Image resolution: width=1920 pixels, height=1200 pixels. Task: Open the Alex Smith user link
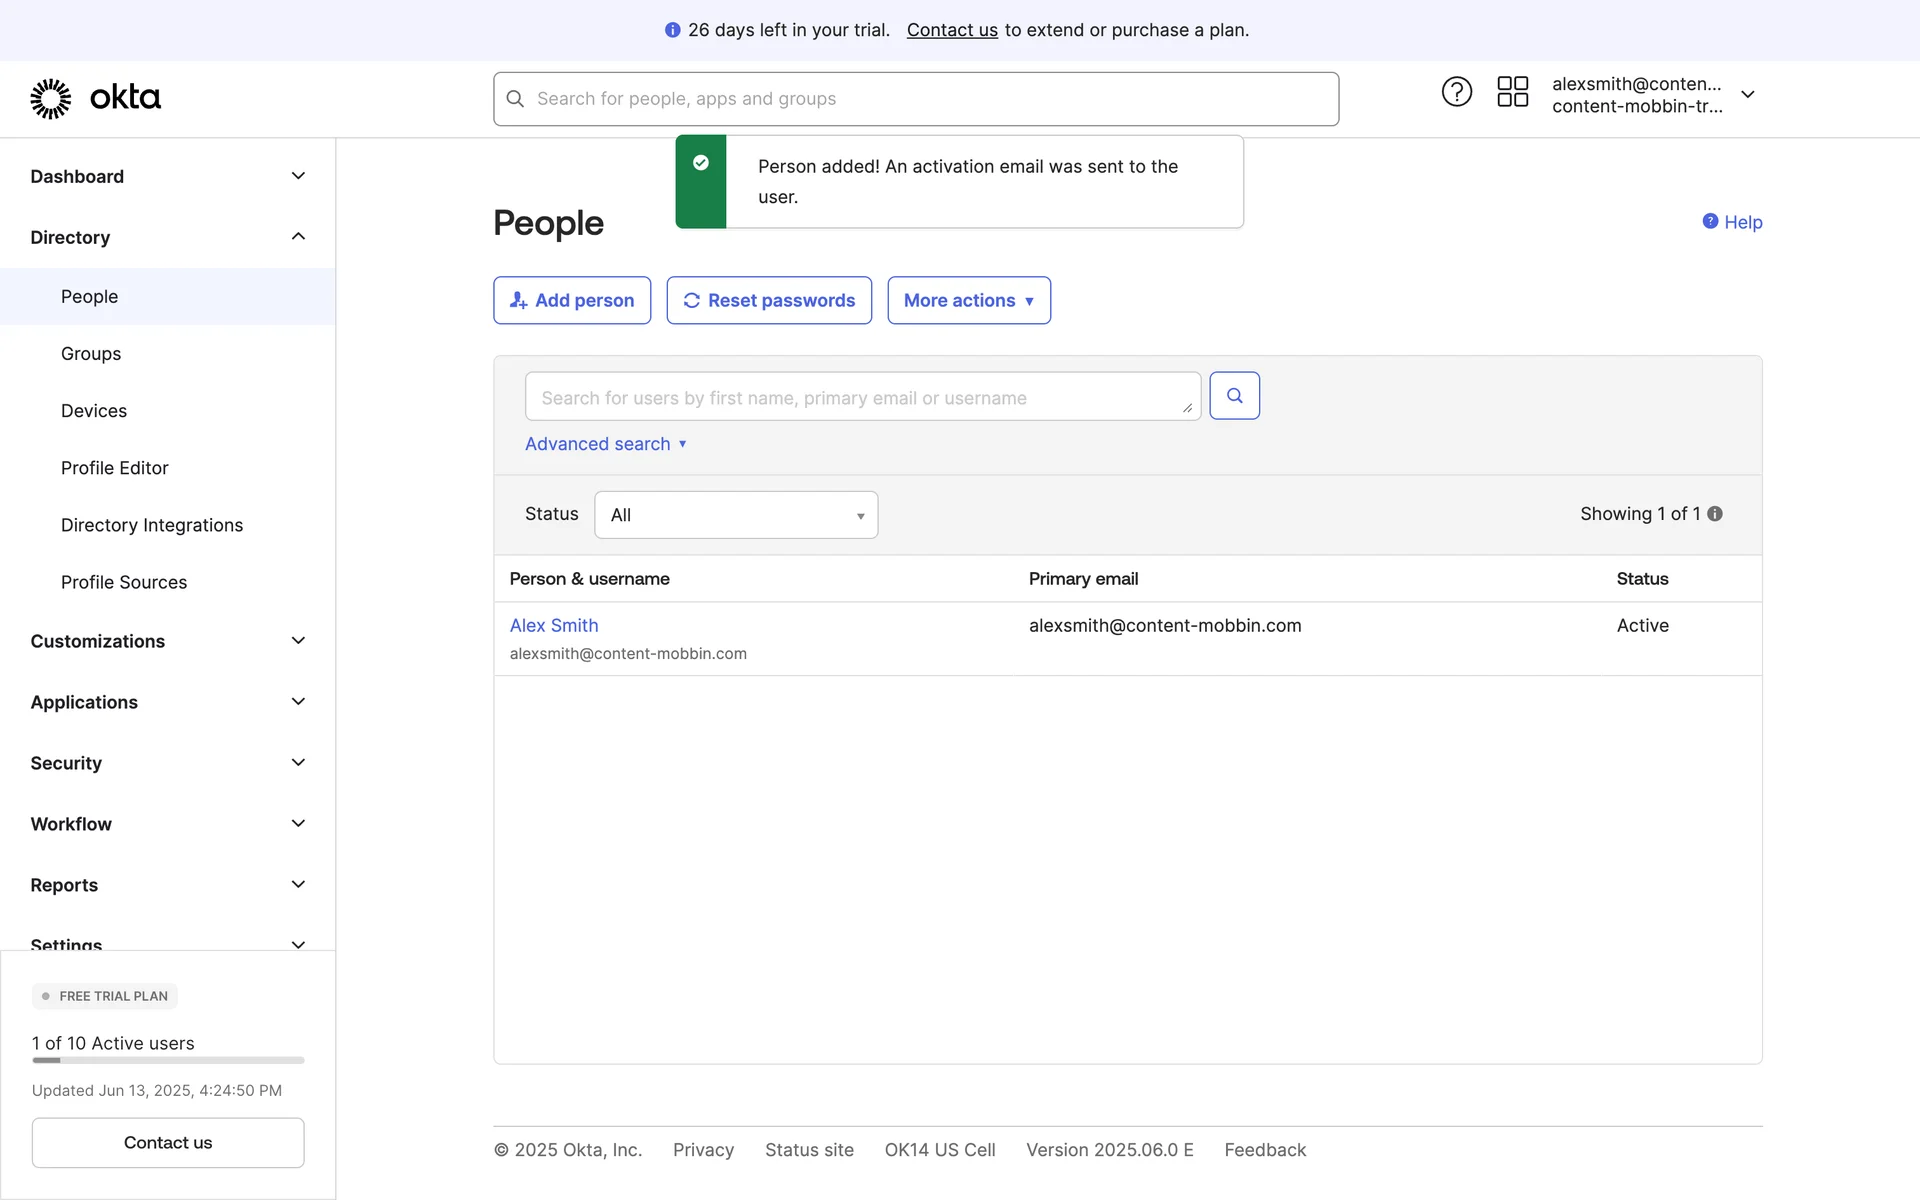tap(554, 626)
